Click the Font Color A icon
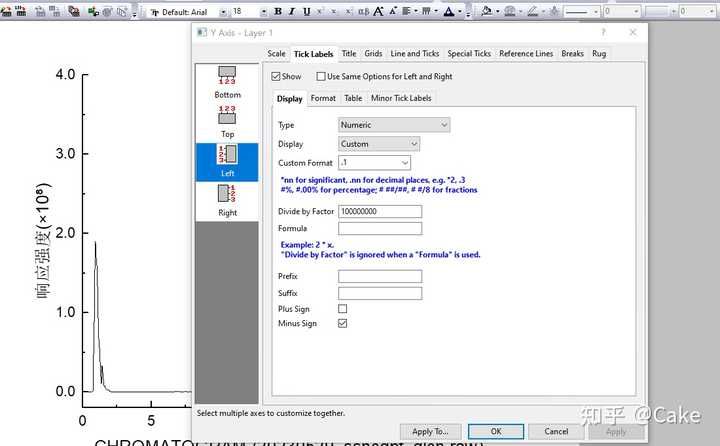 [449, 11]
